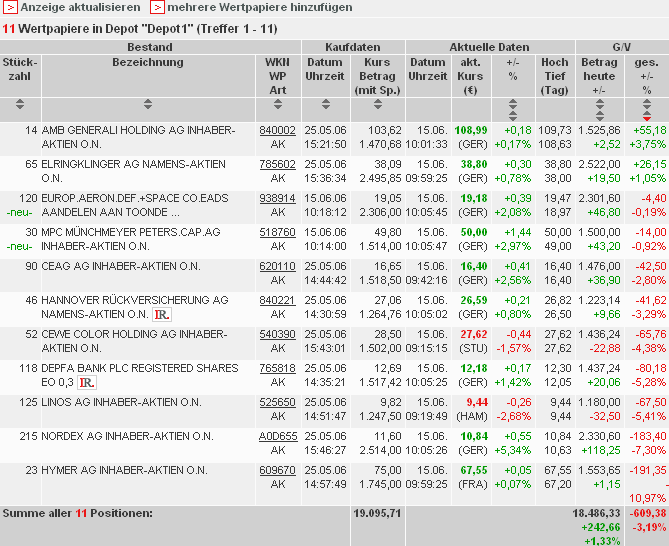Open WKN 840002 for AMB Generali

point(277,131)
